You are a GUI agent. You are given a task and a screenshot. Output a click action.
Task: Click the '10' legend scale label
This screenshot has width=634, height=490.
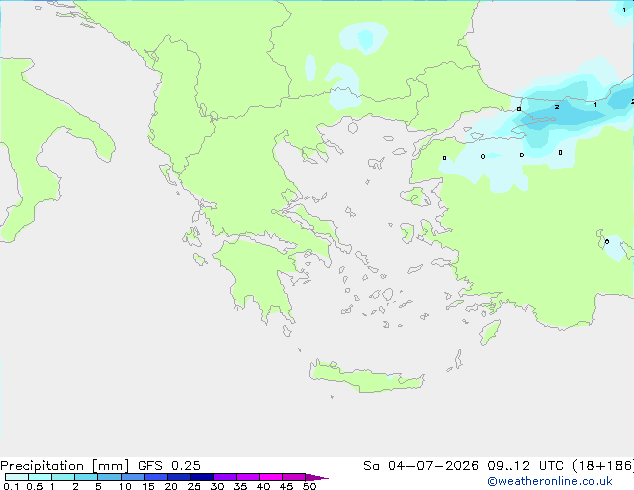tap(125, 486)
